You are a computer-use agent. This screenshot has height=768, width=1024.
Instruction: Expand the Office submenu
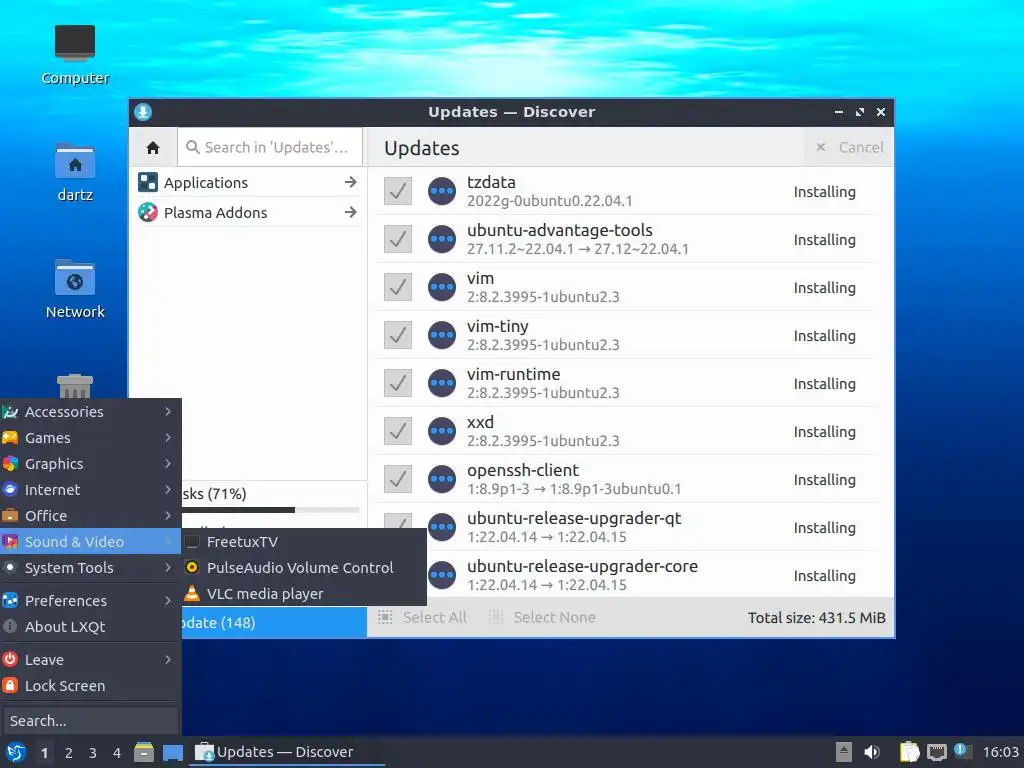point(91,516)
